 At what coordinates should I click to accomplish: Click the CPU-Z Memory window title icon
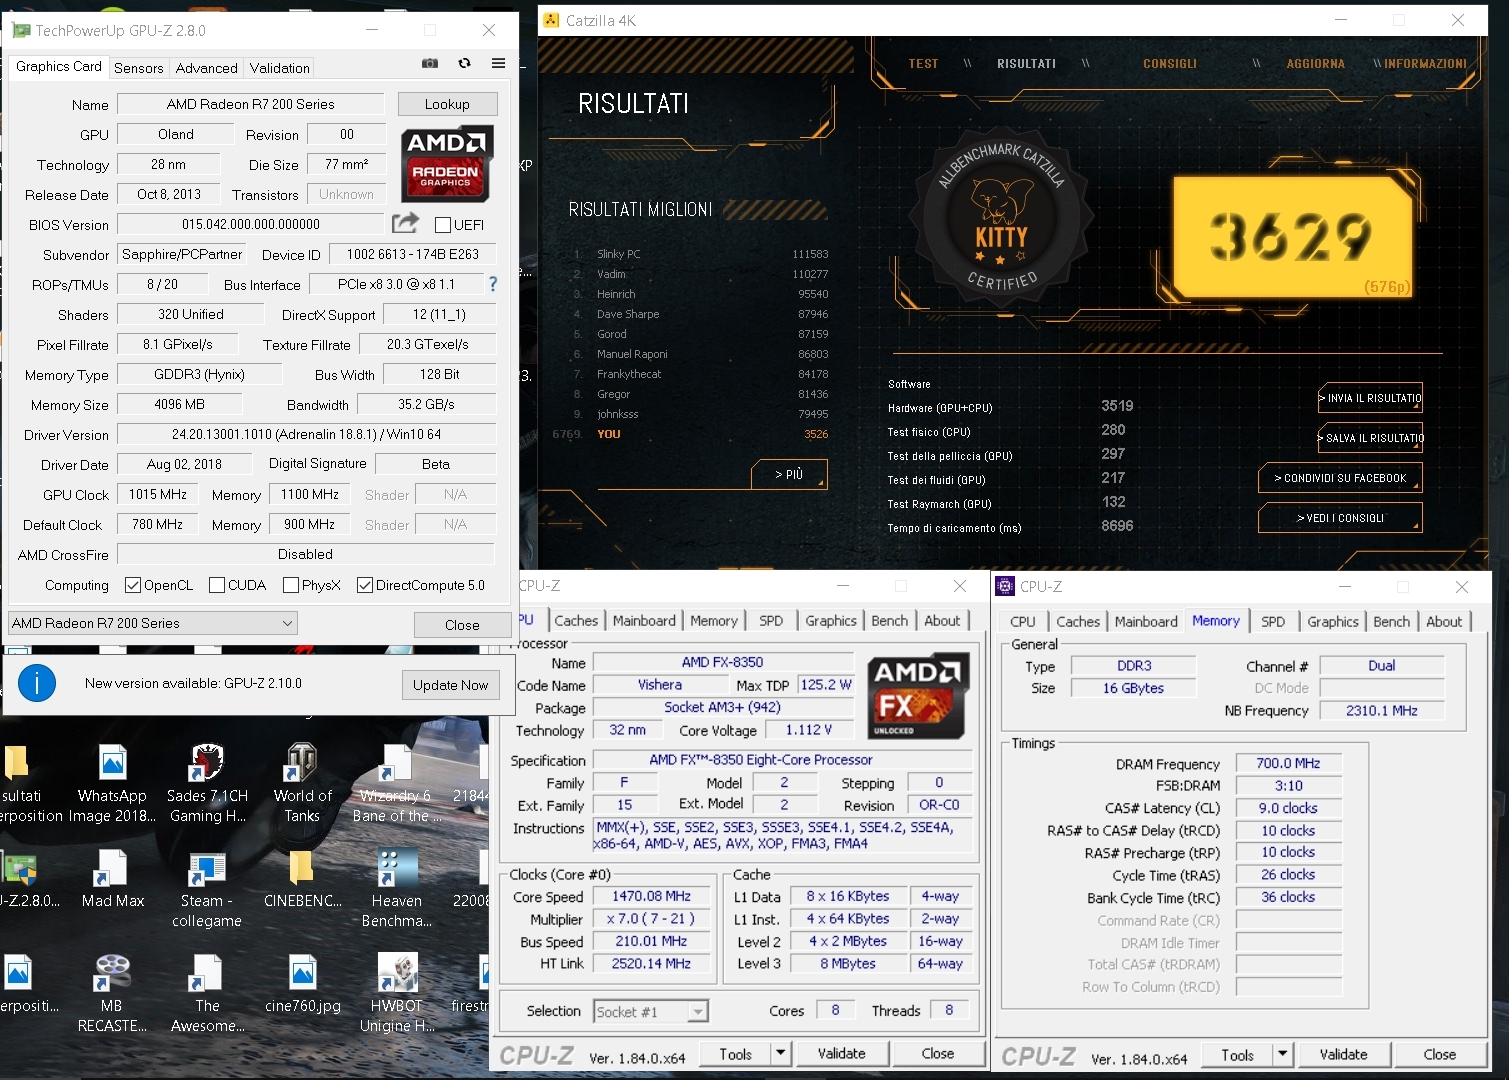[1005, 586]
